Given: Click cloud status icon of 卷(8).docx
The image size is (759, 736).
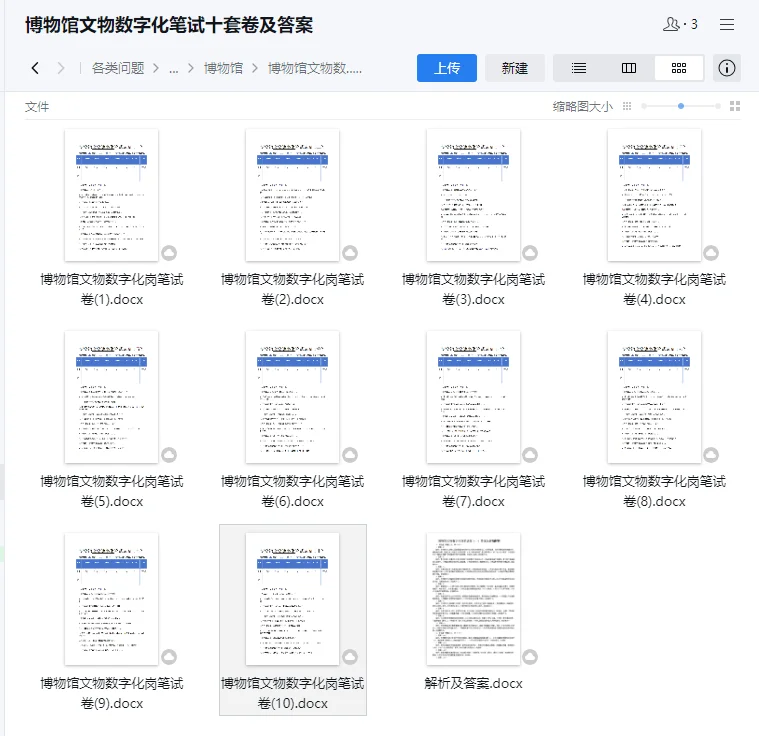Looking at the screenshot, I should [711, 455].
